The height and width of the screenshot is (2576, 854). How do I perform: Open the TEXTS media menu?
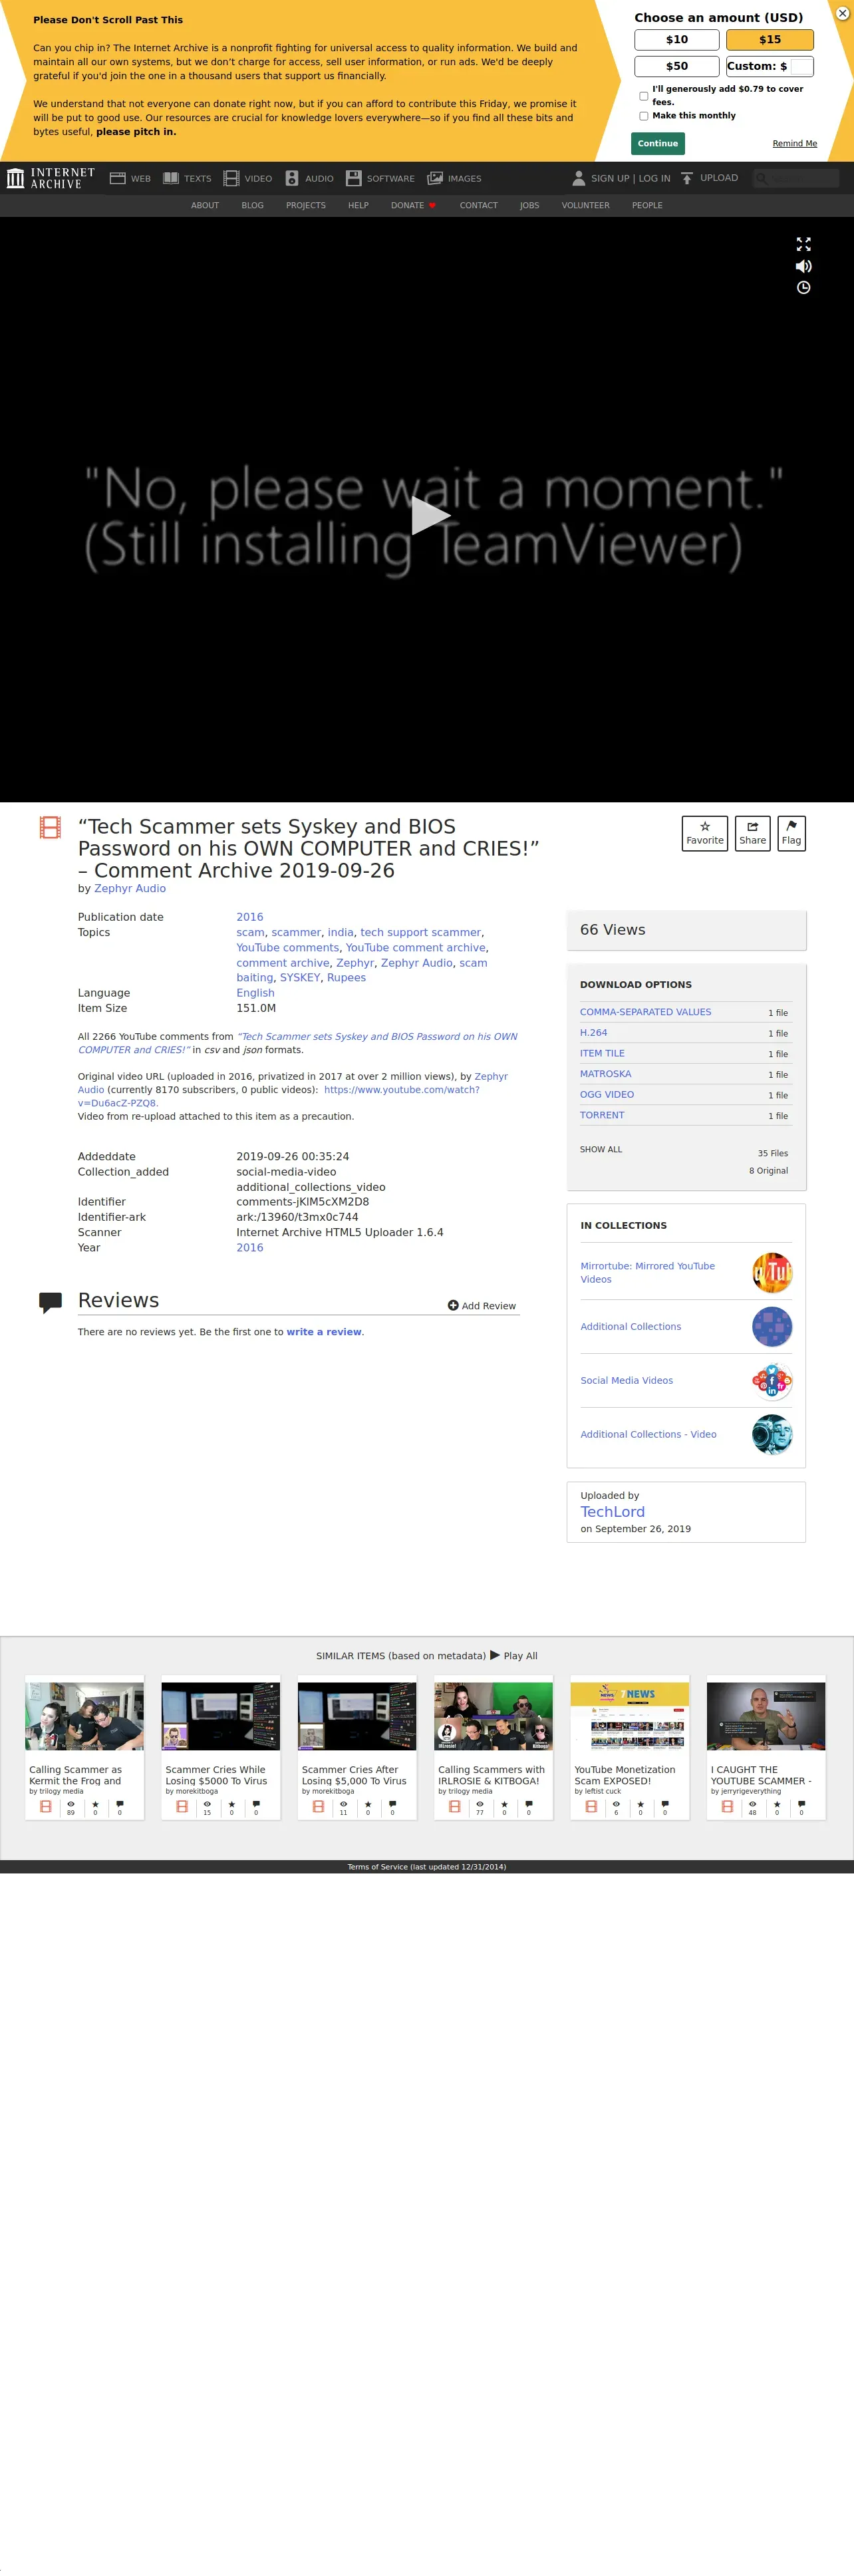[x=187, y=179]
